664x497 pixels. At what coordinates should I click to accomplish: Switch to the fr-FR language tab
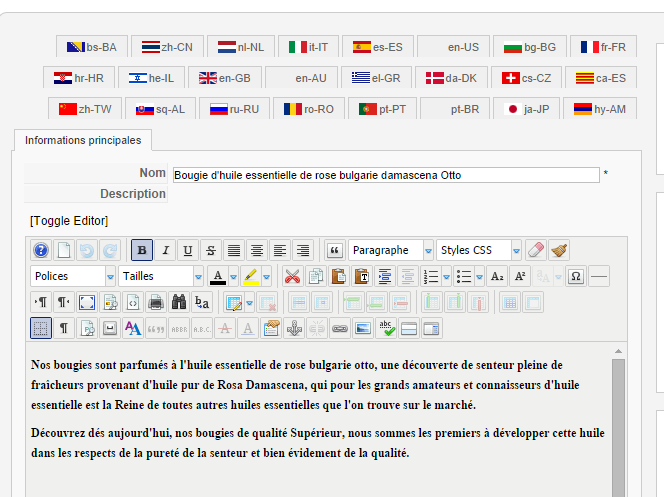(x=603, y=47)
